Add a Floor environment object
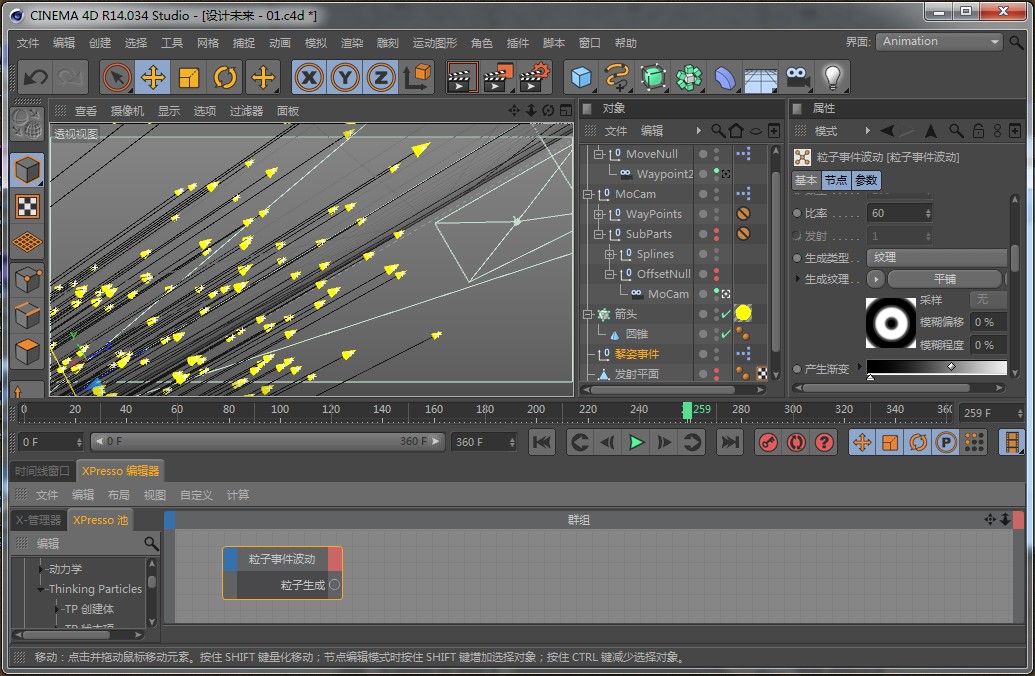Viewport: 1035px width, 676px height. [x=760, y=78]
